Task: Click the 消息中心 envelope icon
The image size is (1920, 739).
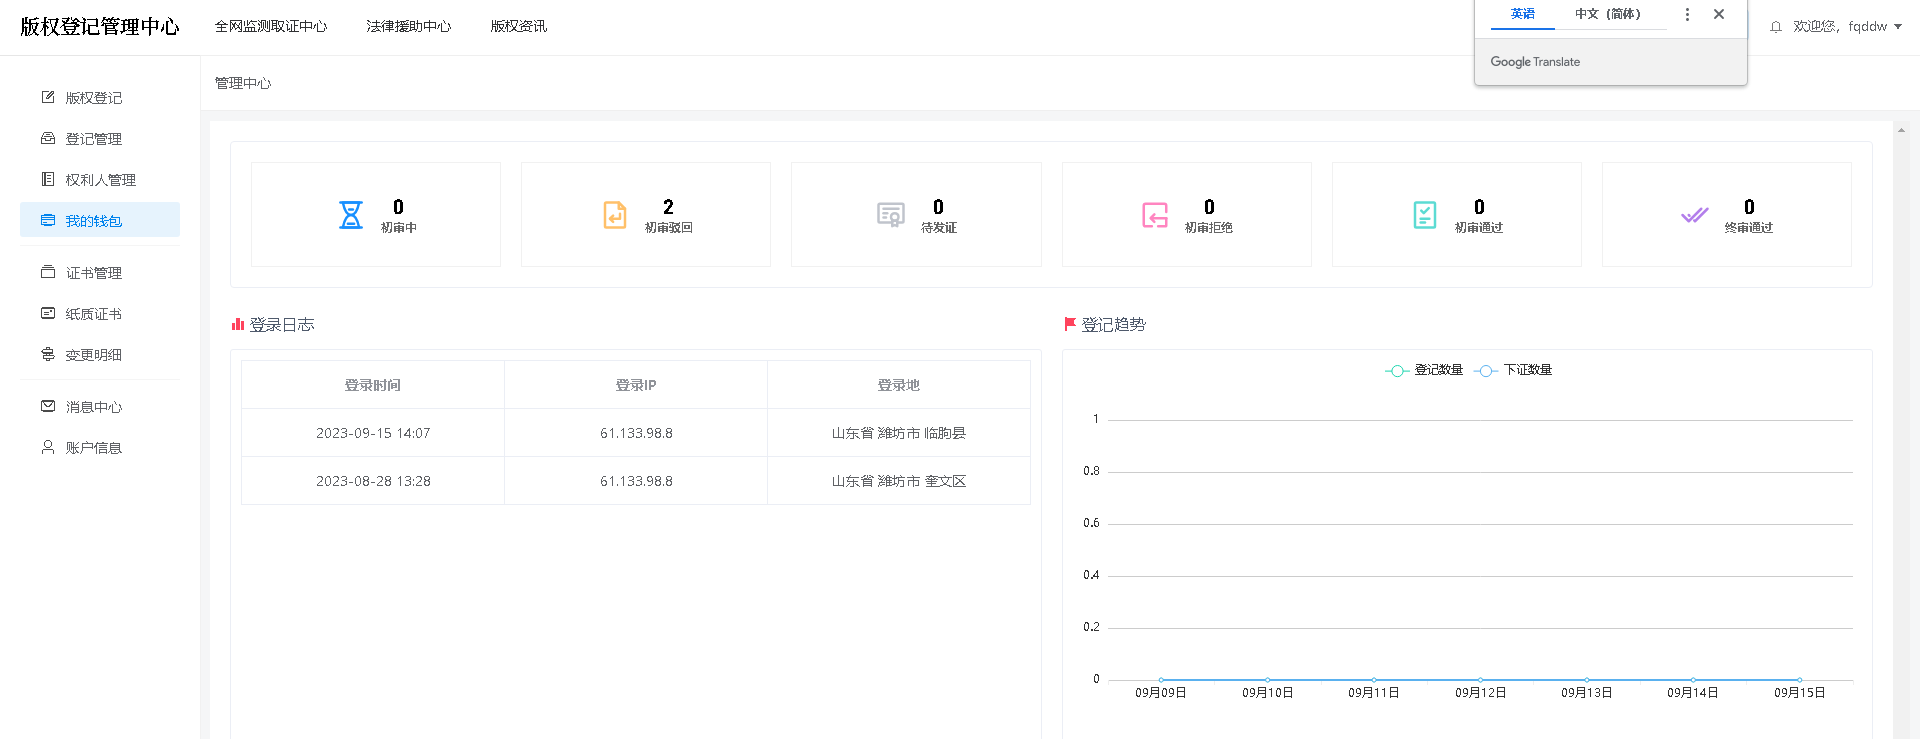Action: [x=48, y=406]
